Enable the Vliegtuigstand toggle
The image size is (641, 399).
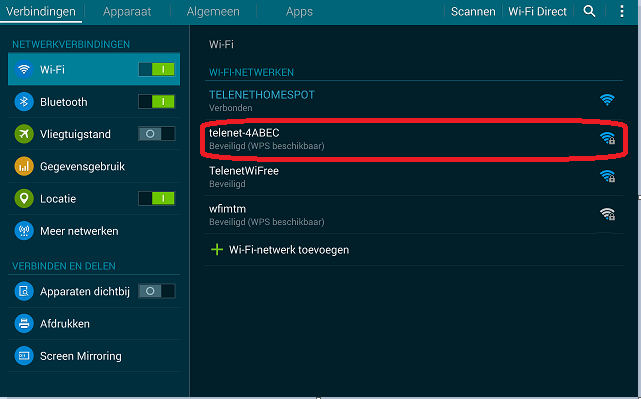click(157, 134)
